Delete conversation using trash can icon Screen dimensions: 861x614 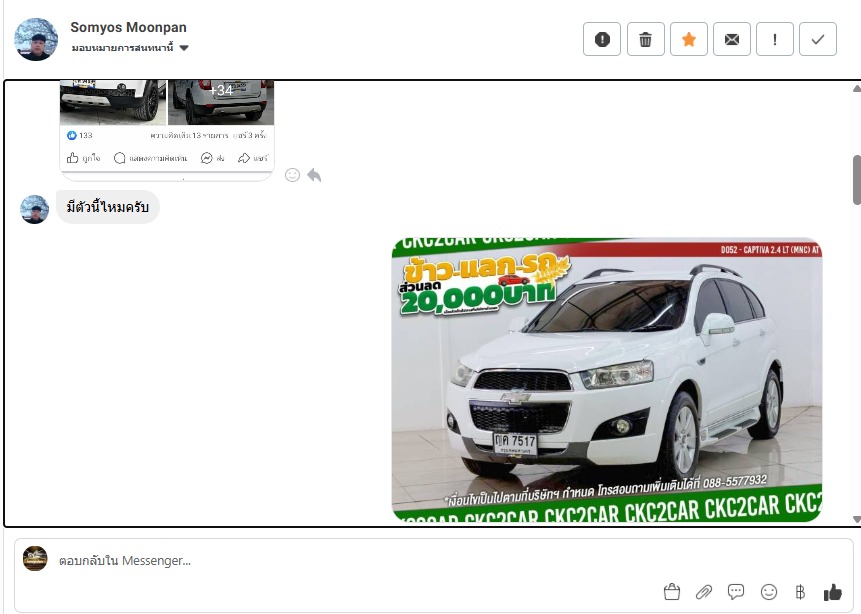645,39
